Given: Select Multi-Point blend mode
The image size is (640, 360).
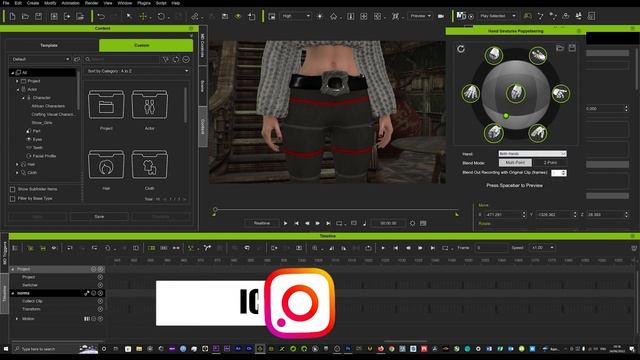Looking at the screenshot, I should 515,162.
